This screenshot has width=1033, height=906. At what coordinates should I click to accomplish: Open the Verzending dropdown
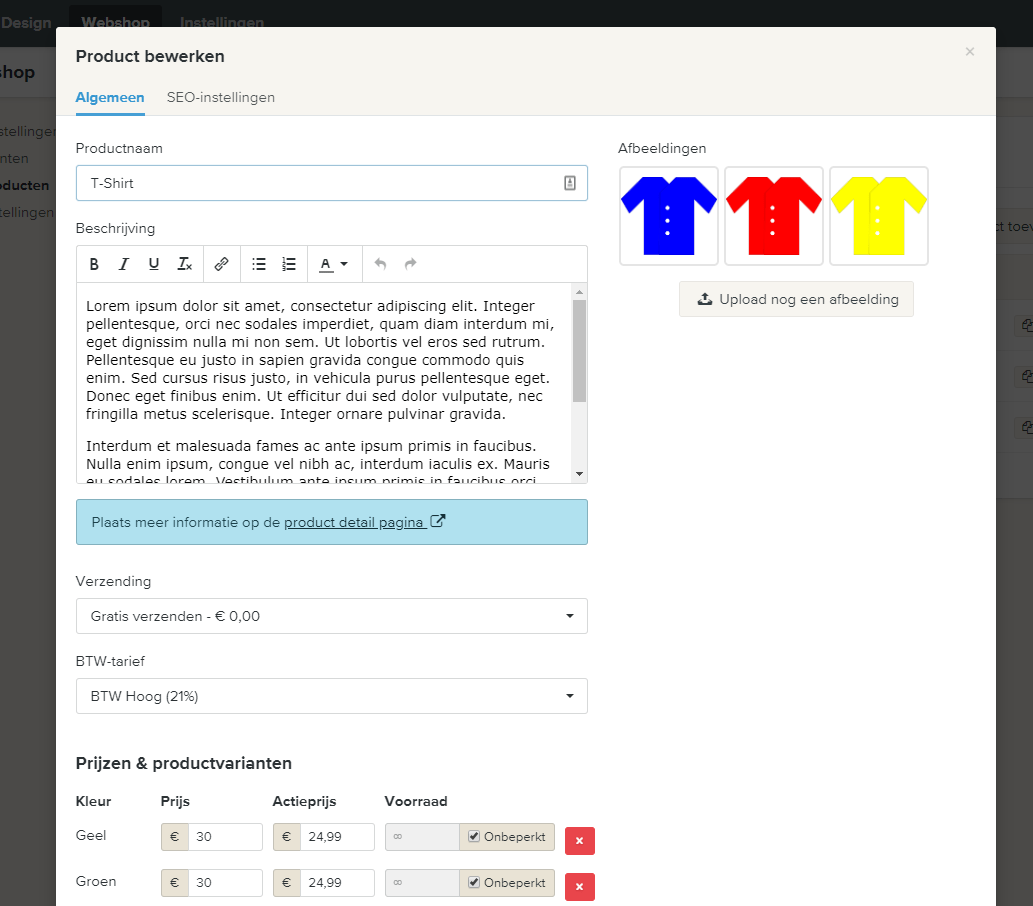[332, 616]
